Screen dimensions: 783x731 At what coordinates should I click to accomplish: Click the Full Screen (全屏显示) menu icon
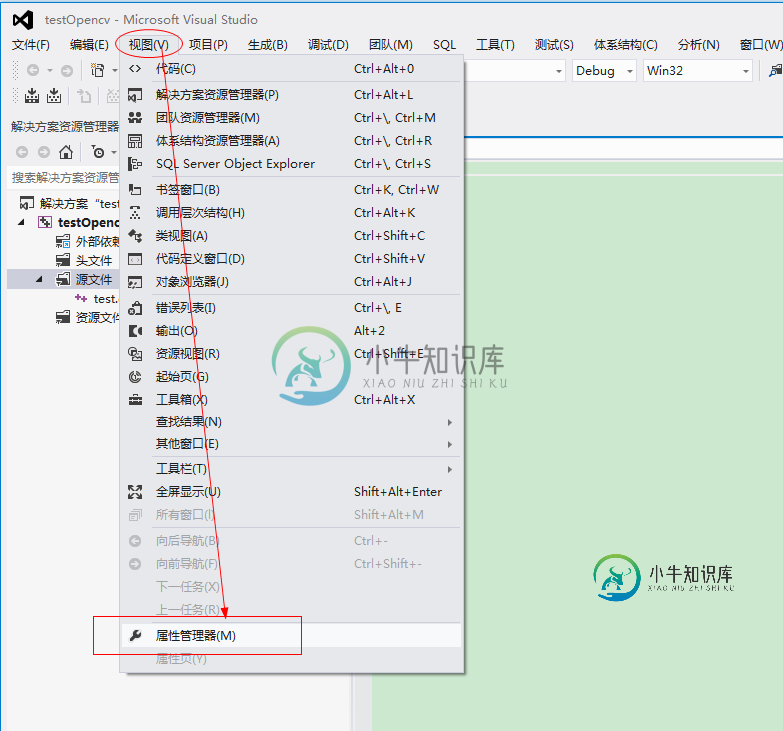click(x=135, y=492)
